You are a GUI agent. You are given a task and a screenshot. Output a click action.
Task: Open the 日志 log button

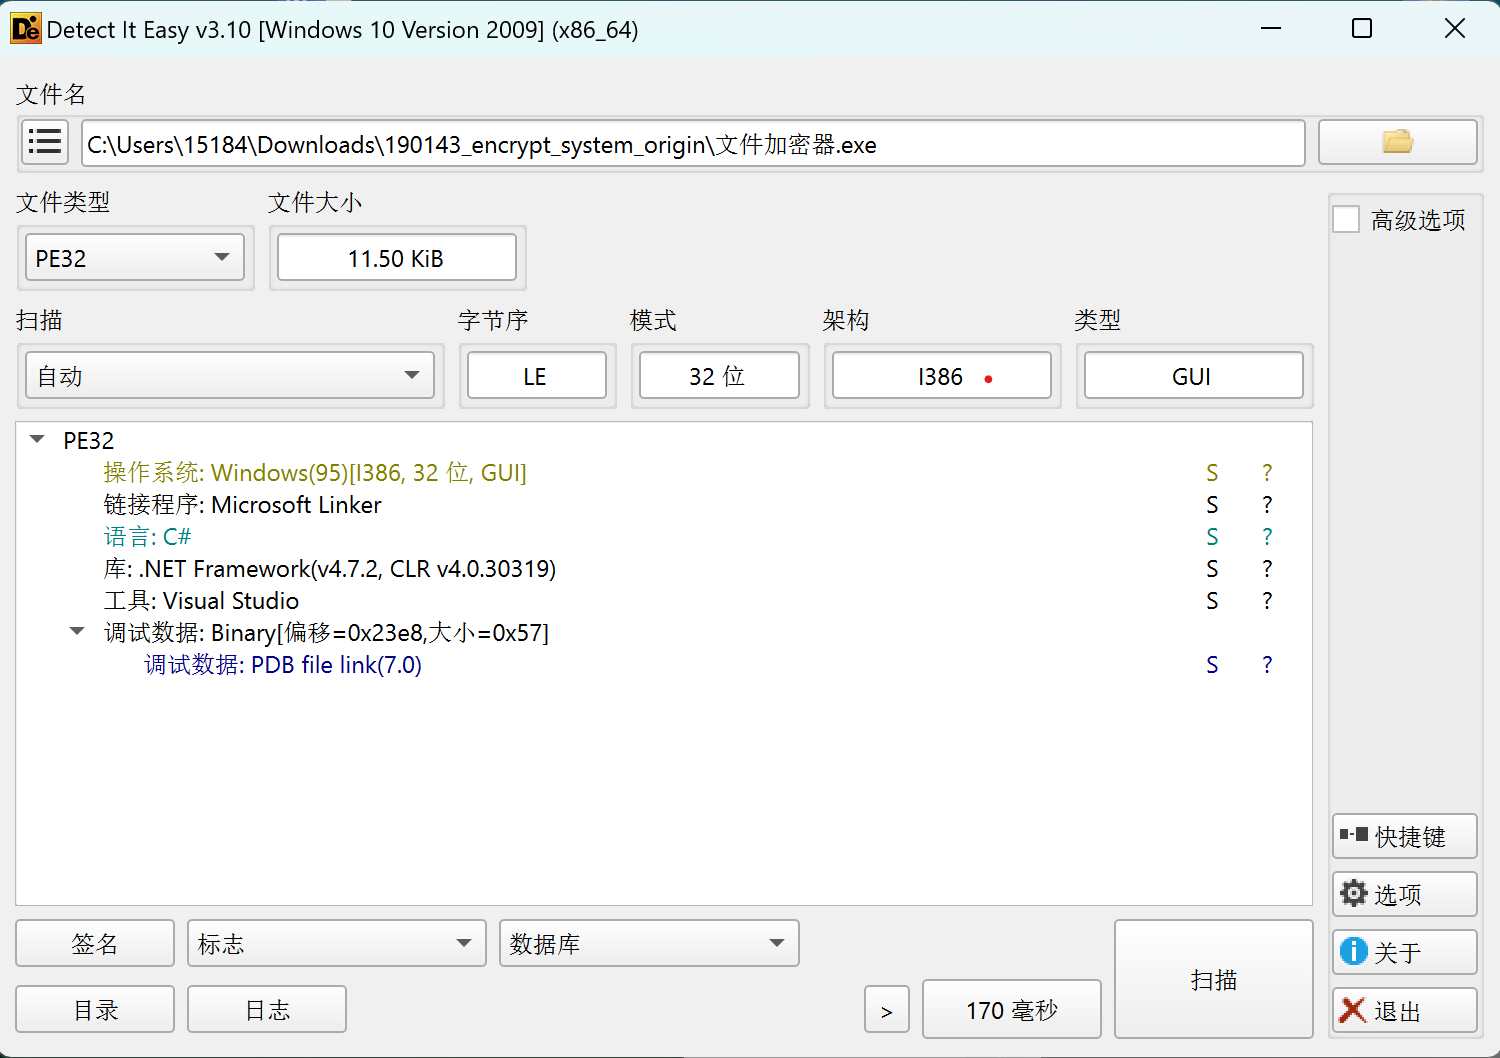pyautogui.click(x=267, y=1009)
